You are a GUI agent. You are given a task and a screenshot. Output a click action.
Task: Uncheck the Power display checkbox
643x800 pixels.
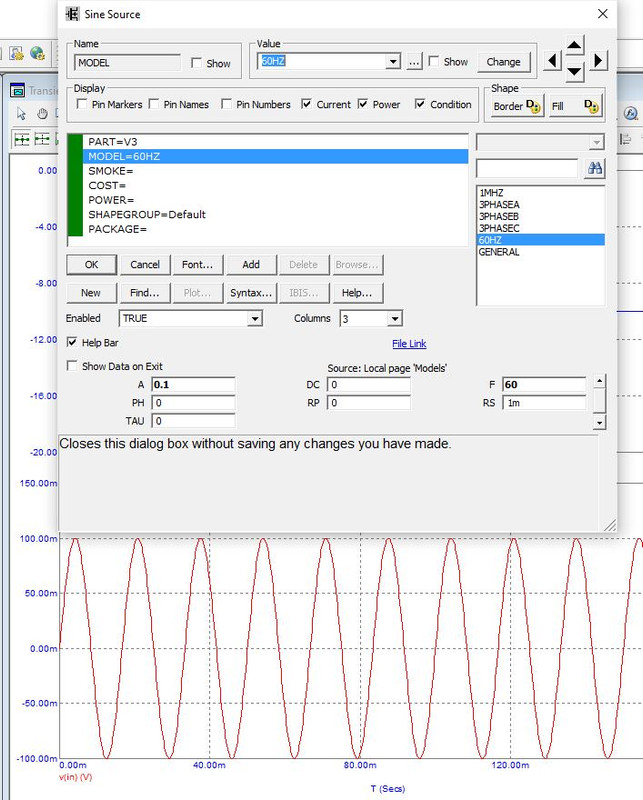tap(363, 104)
